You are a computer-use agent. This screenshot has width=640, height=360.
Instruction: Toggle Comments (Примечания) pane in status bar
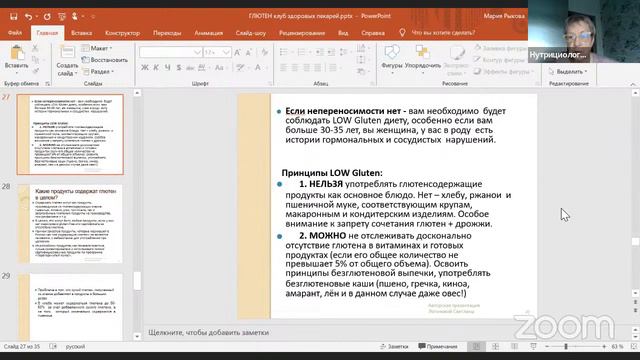[438, 347]
